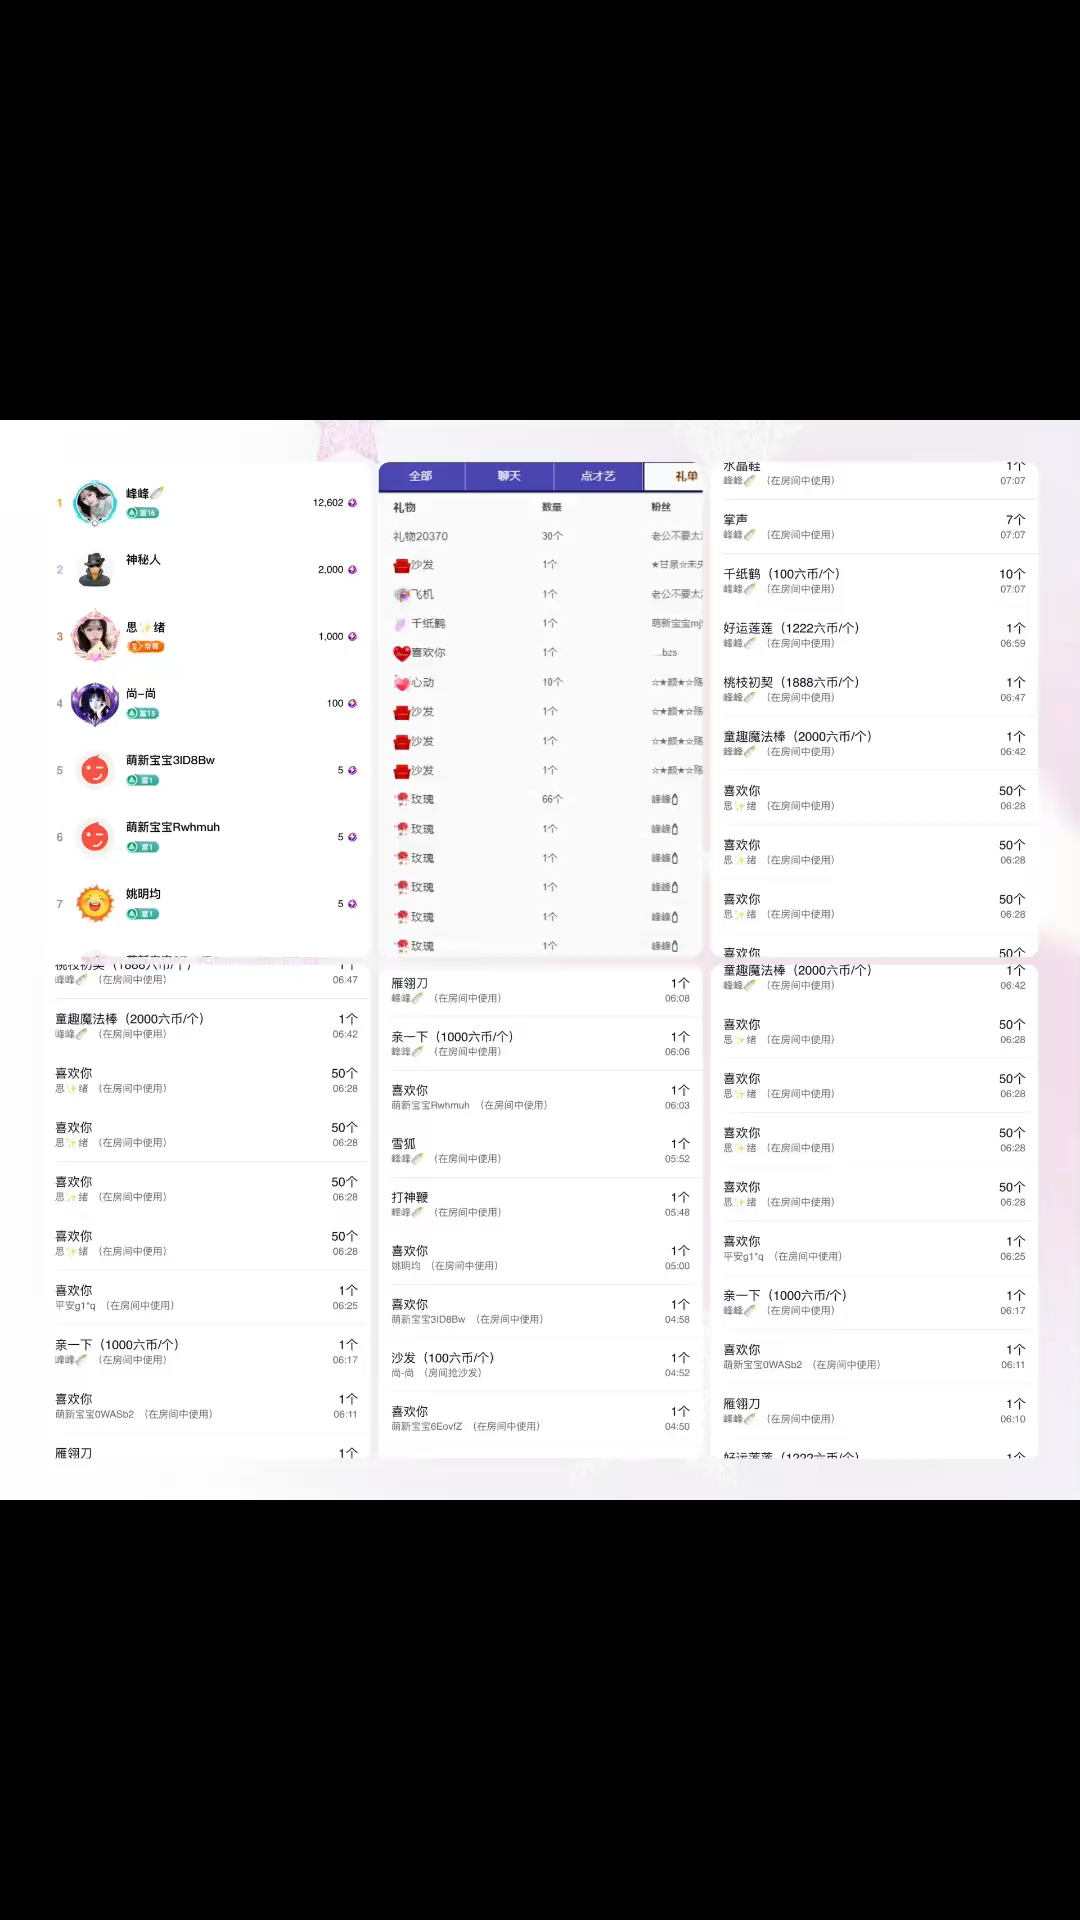1080x1920 pixels.
Task: Open the 打神鞭 gift record
Action: 540,1204
